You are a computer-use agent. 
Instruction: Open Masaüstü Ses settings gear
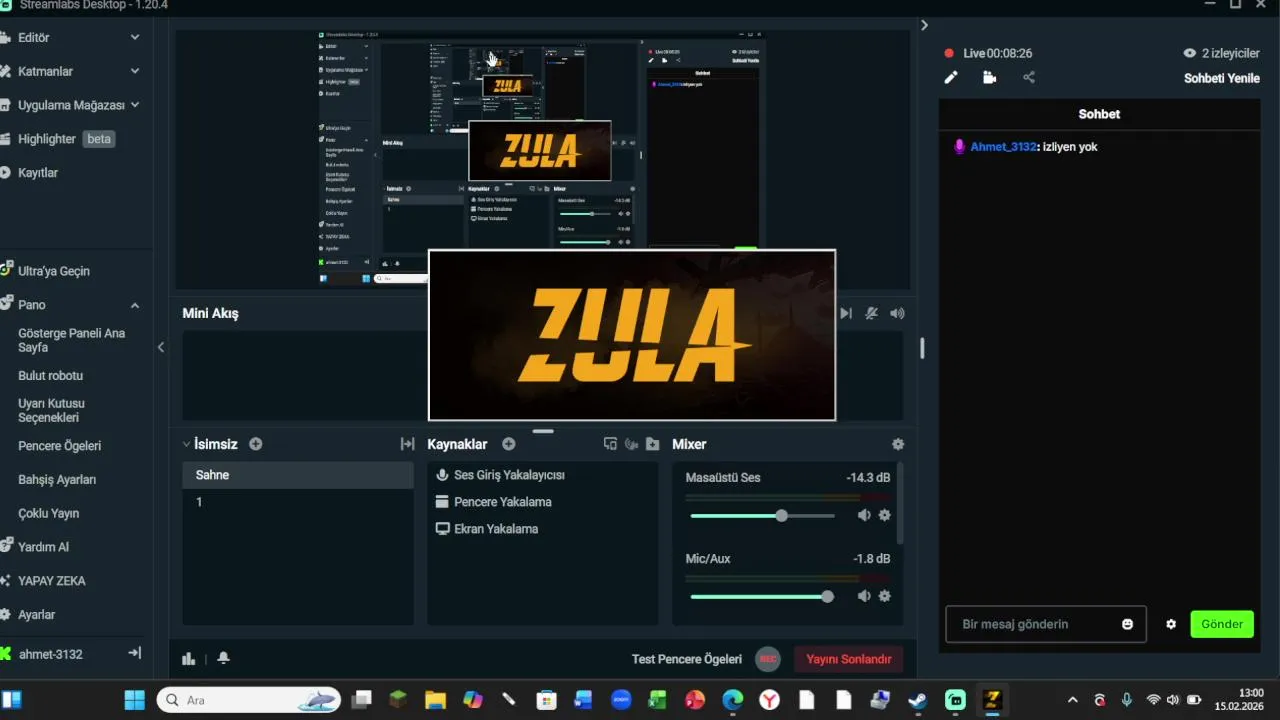884,516
